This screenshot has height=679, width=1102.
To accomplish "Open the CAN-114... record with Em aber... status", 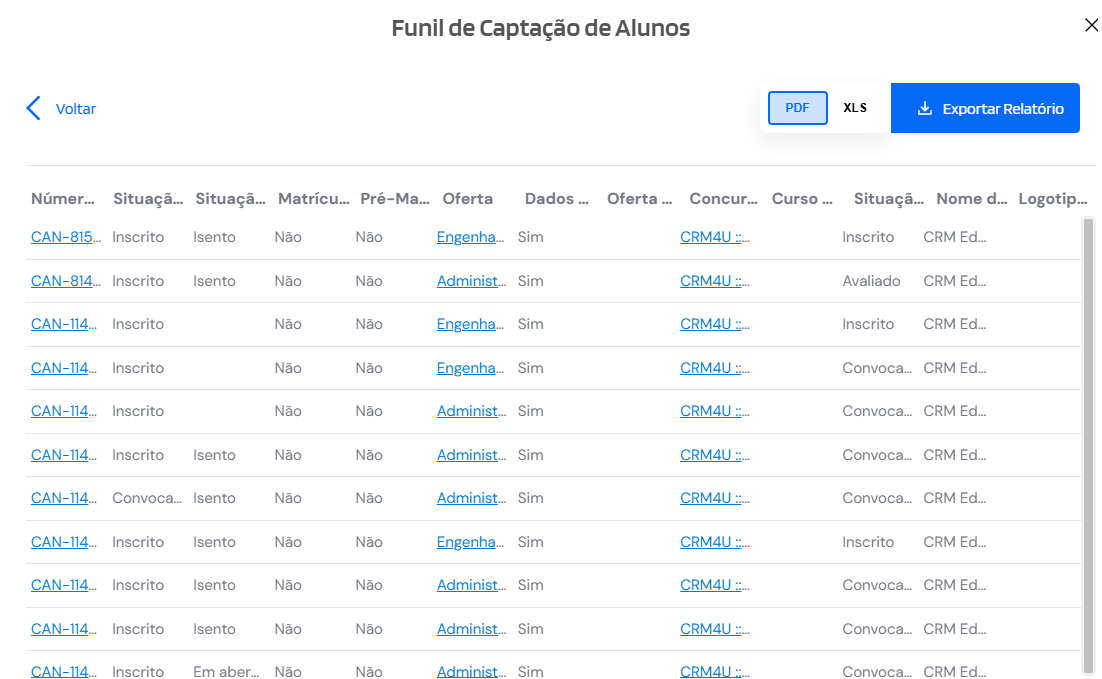I will pos(63,671).
